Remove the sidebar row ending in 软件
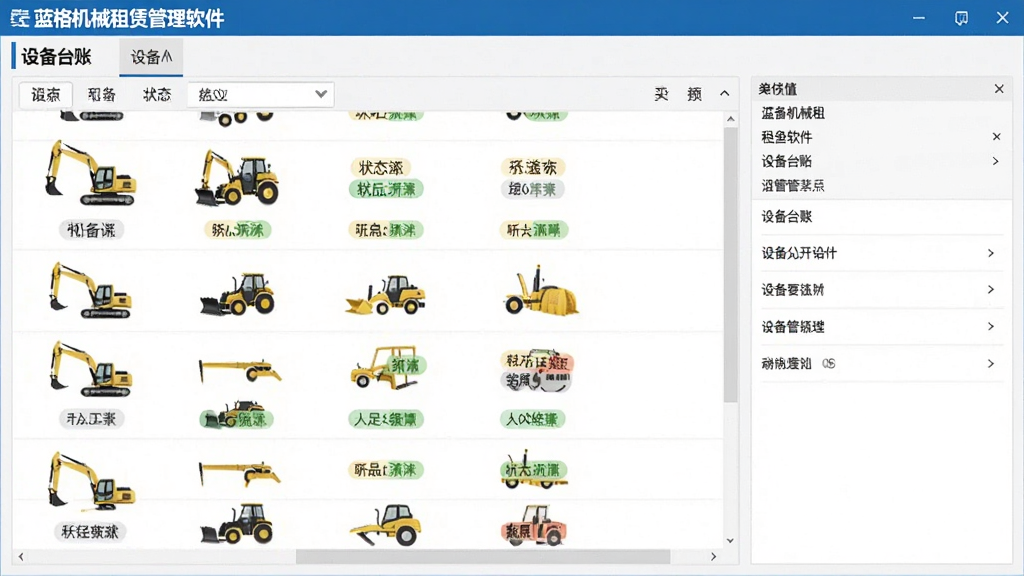The image size is (1024, 576). point(997,136)
